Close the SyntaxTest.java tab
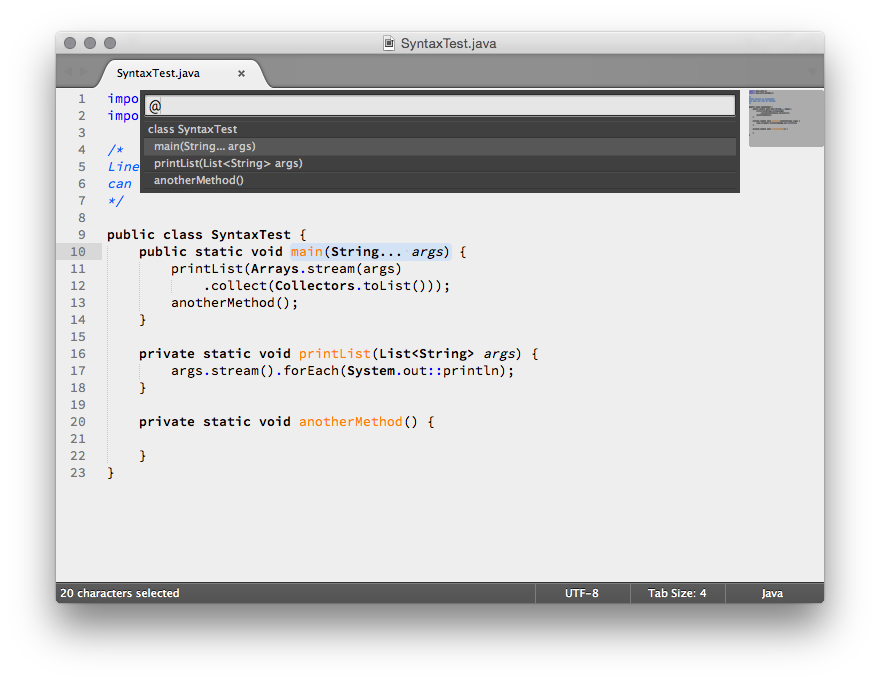 coord(241,73)
